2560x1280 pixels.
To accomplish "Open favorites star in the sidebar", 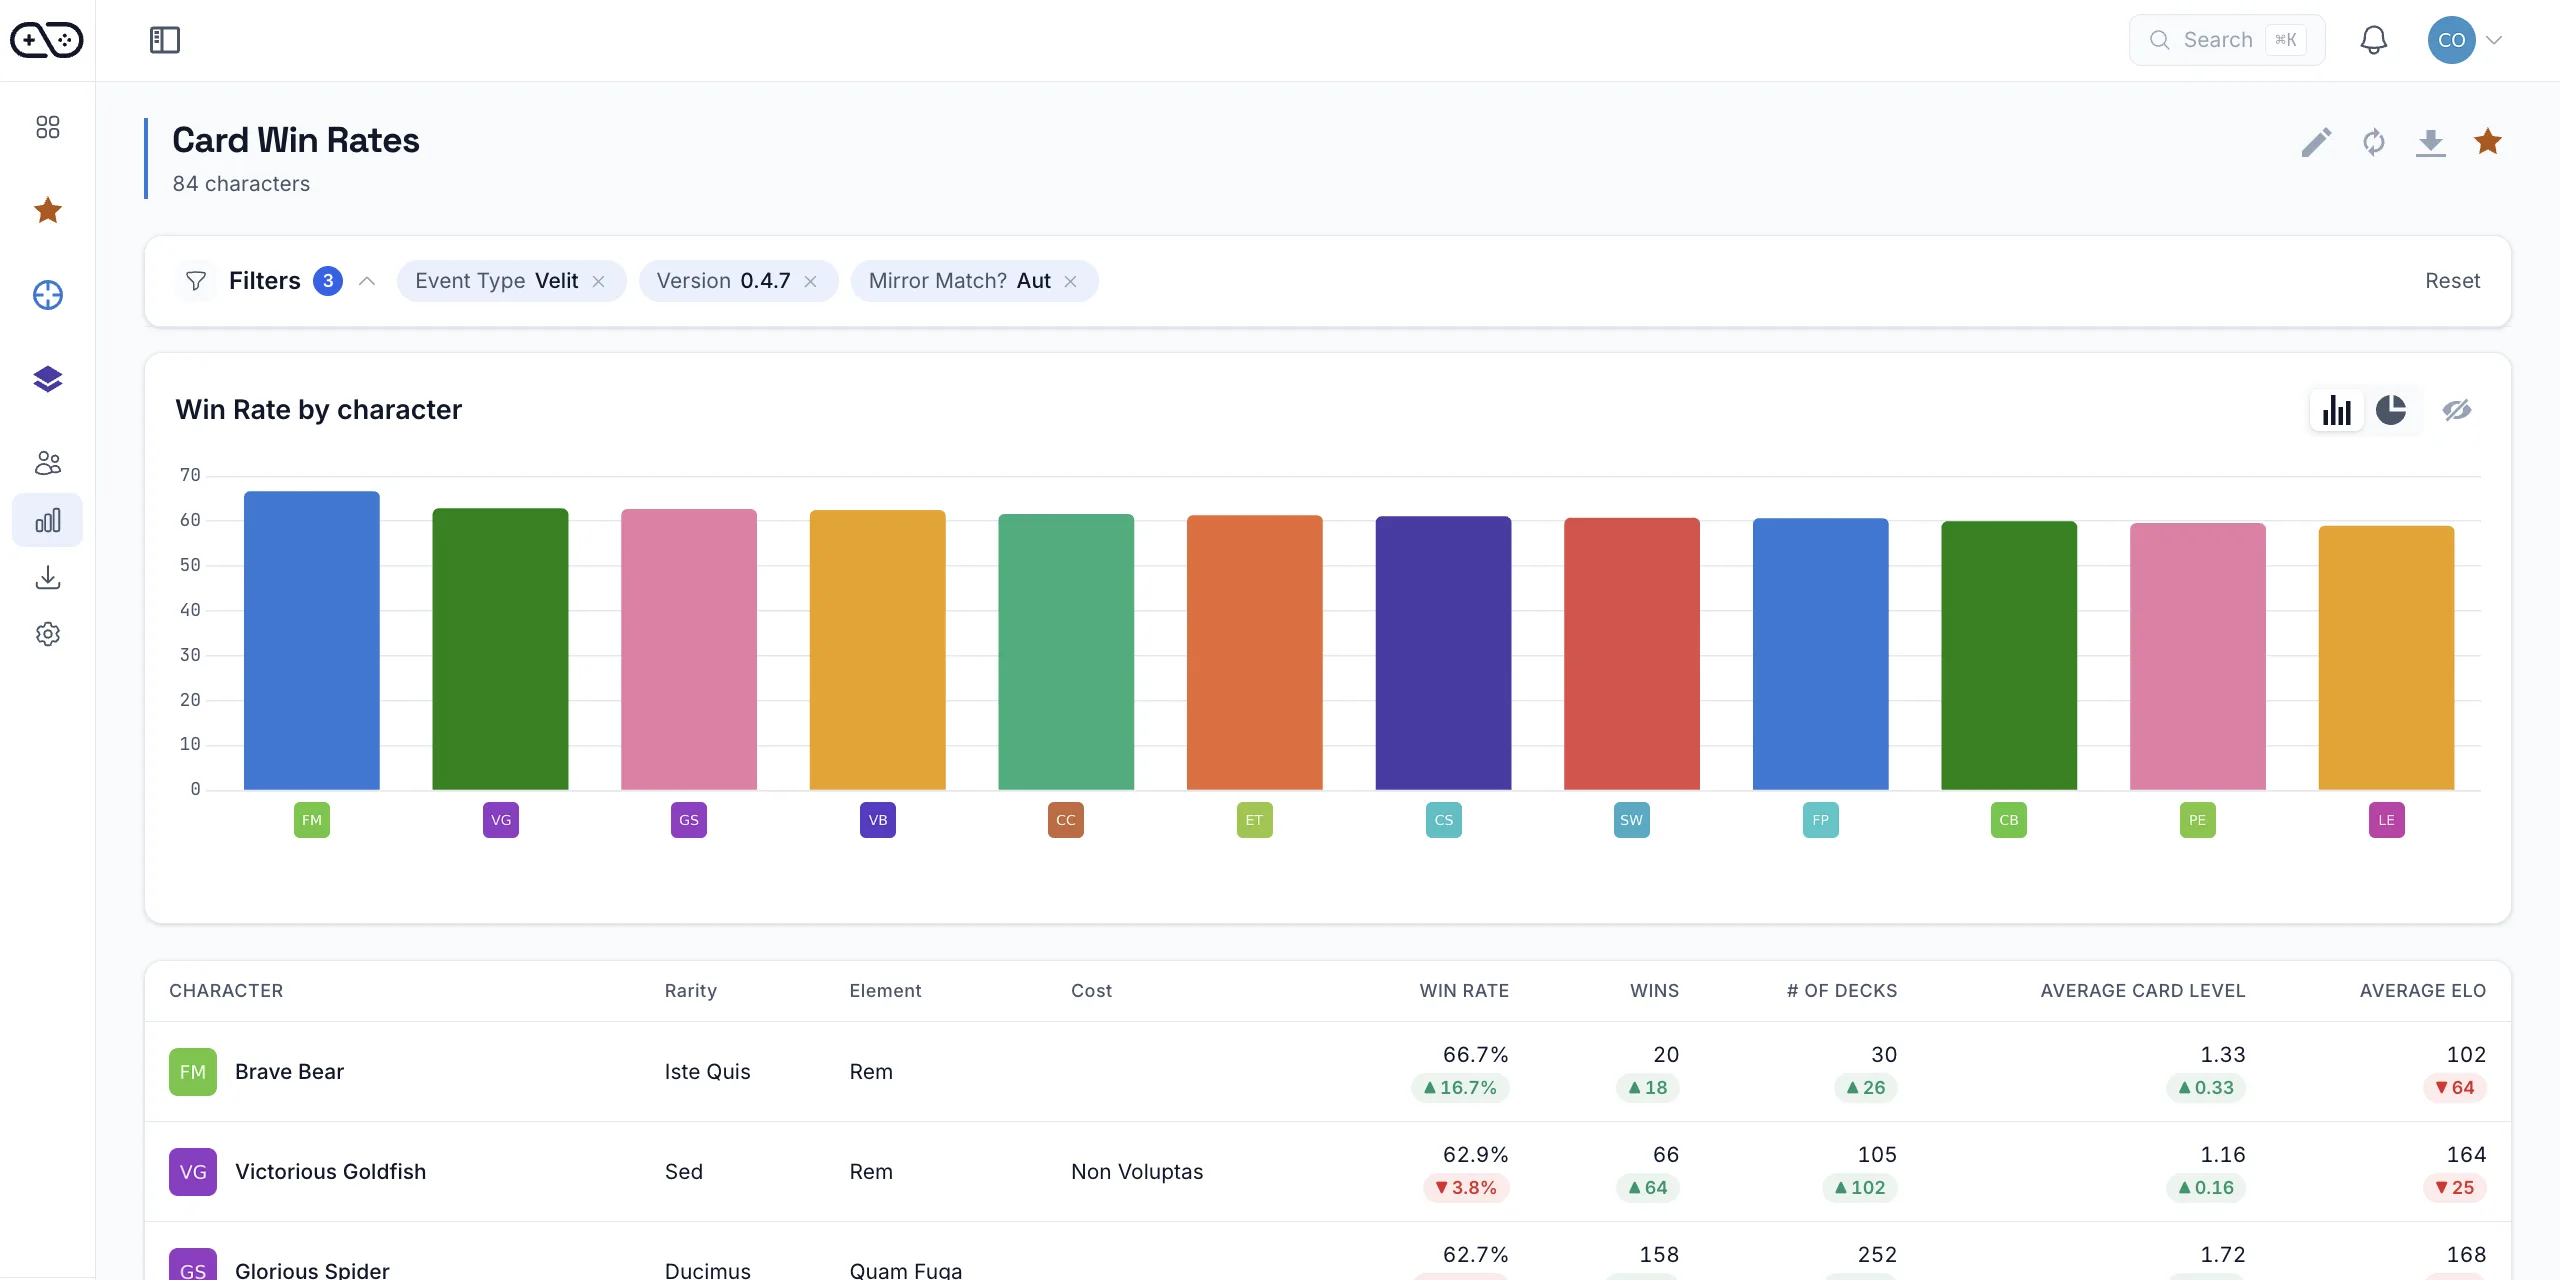I will (48, 210).
